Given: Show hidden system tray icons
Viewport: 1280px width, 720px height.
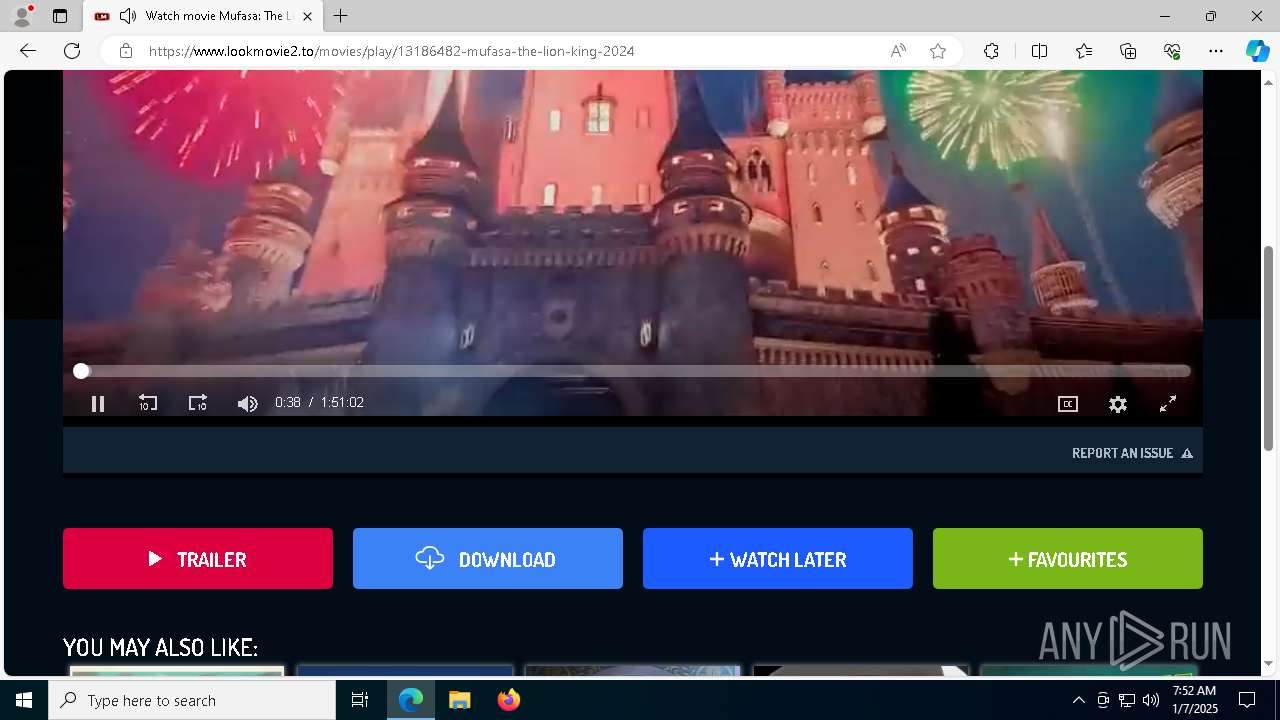Looking at the screenshot, I should pos(1078,700).
